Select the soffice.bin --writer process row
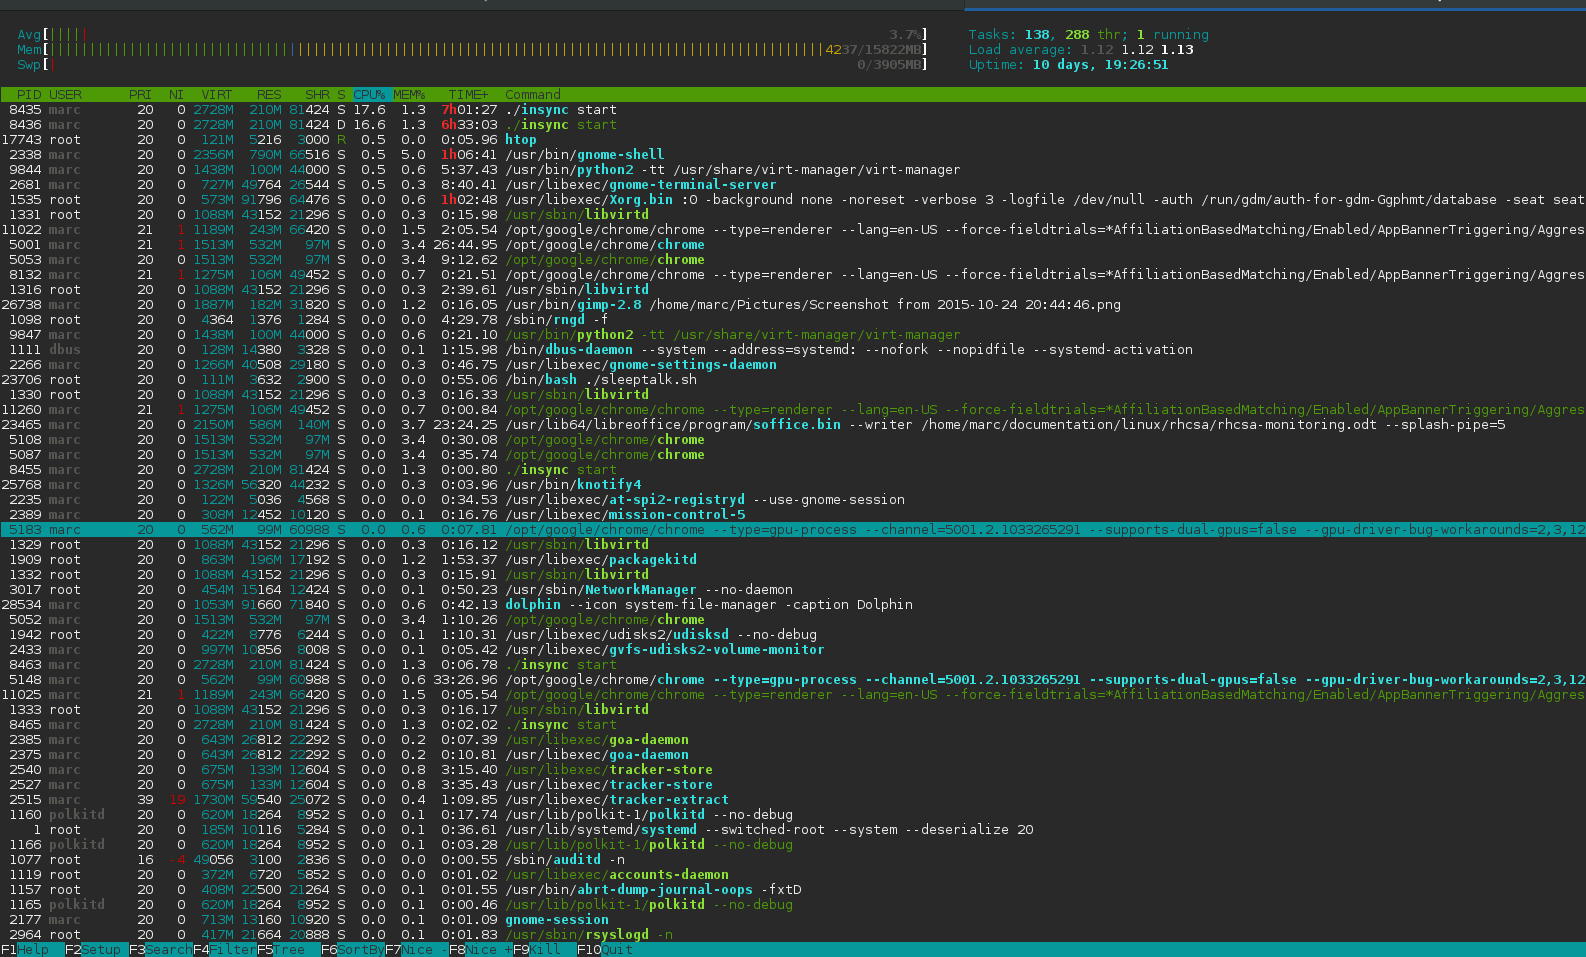 click(x=793, y=425)
